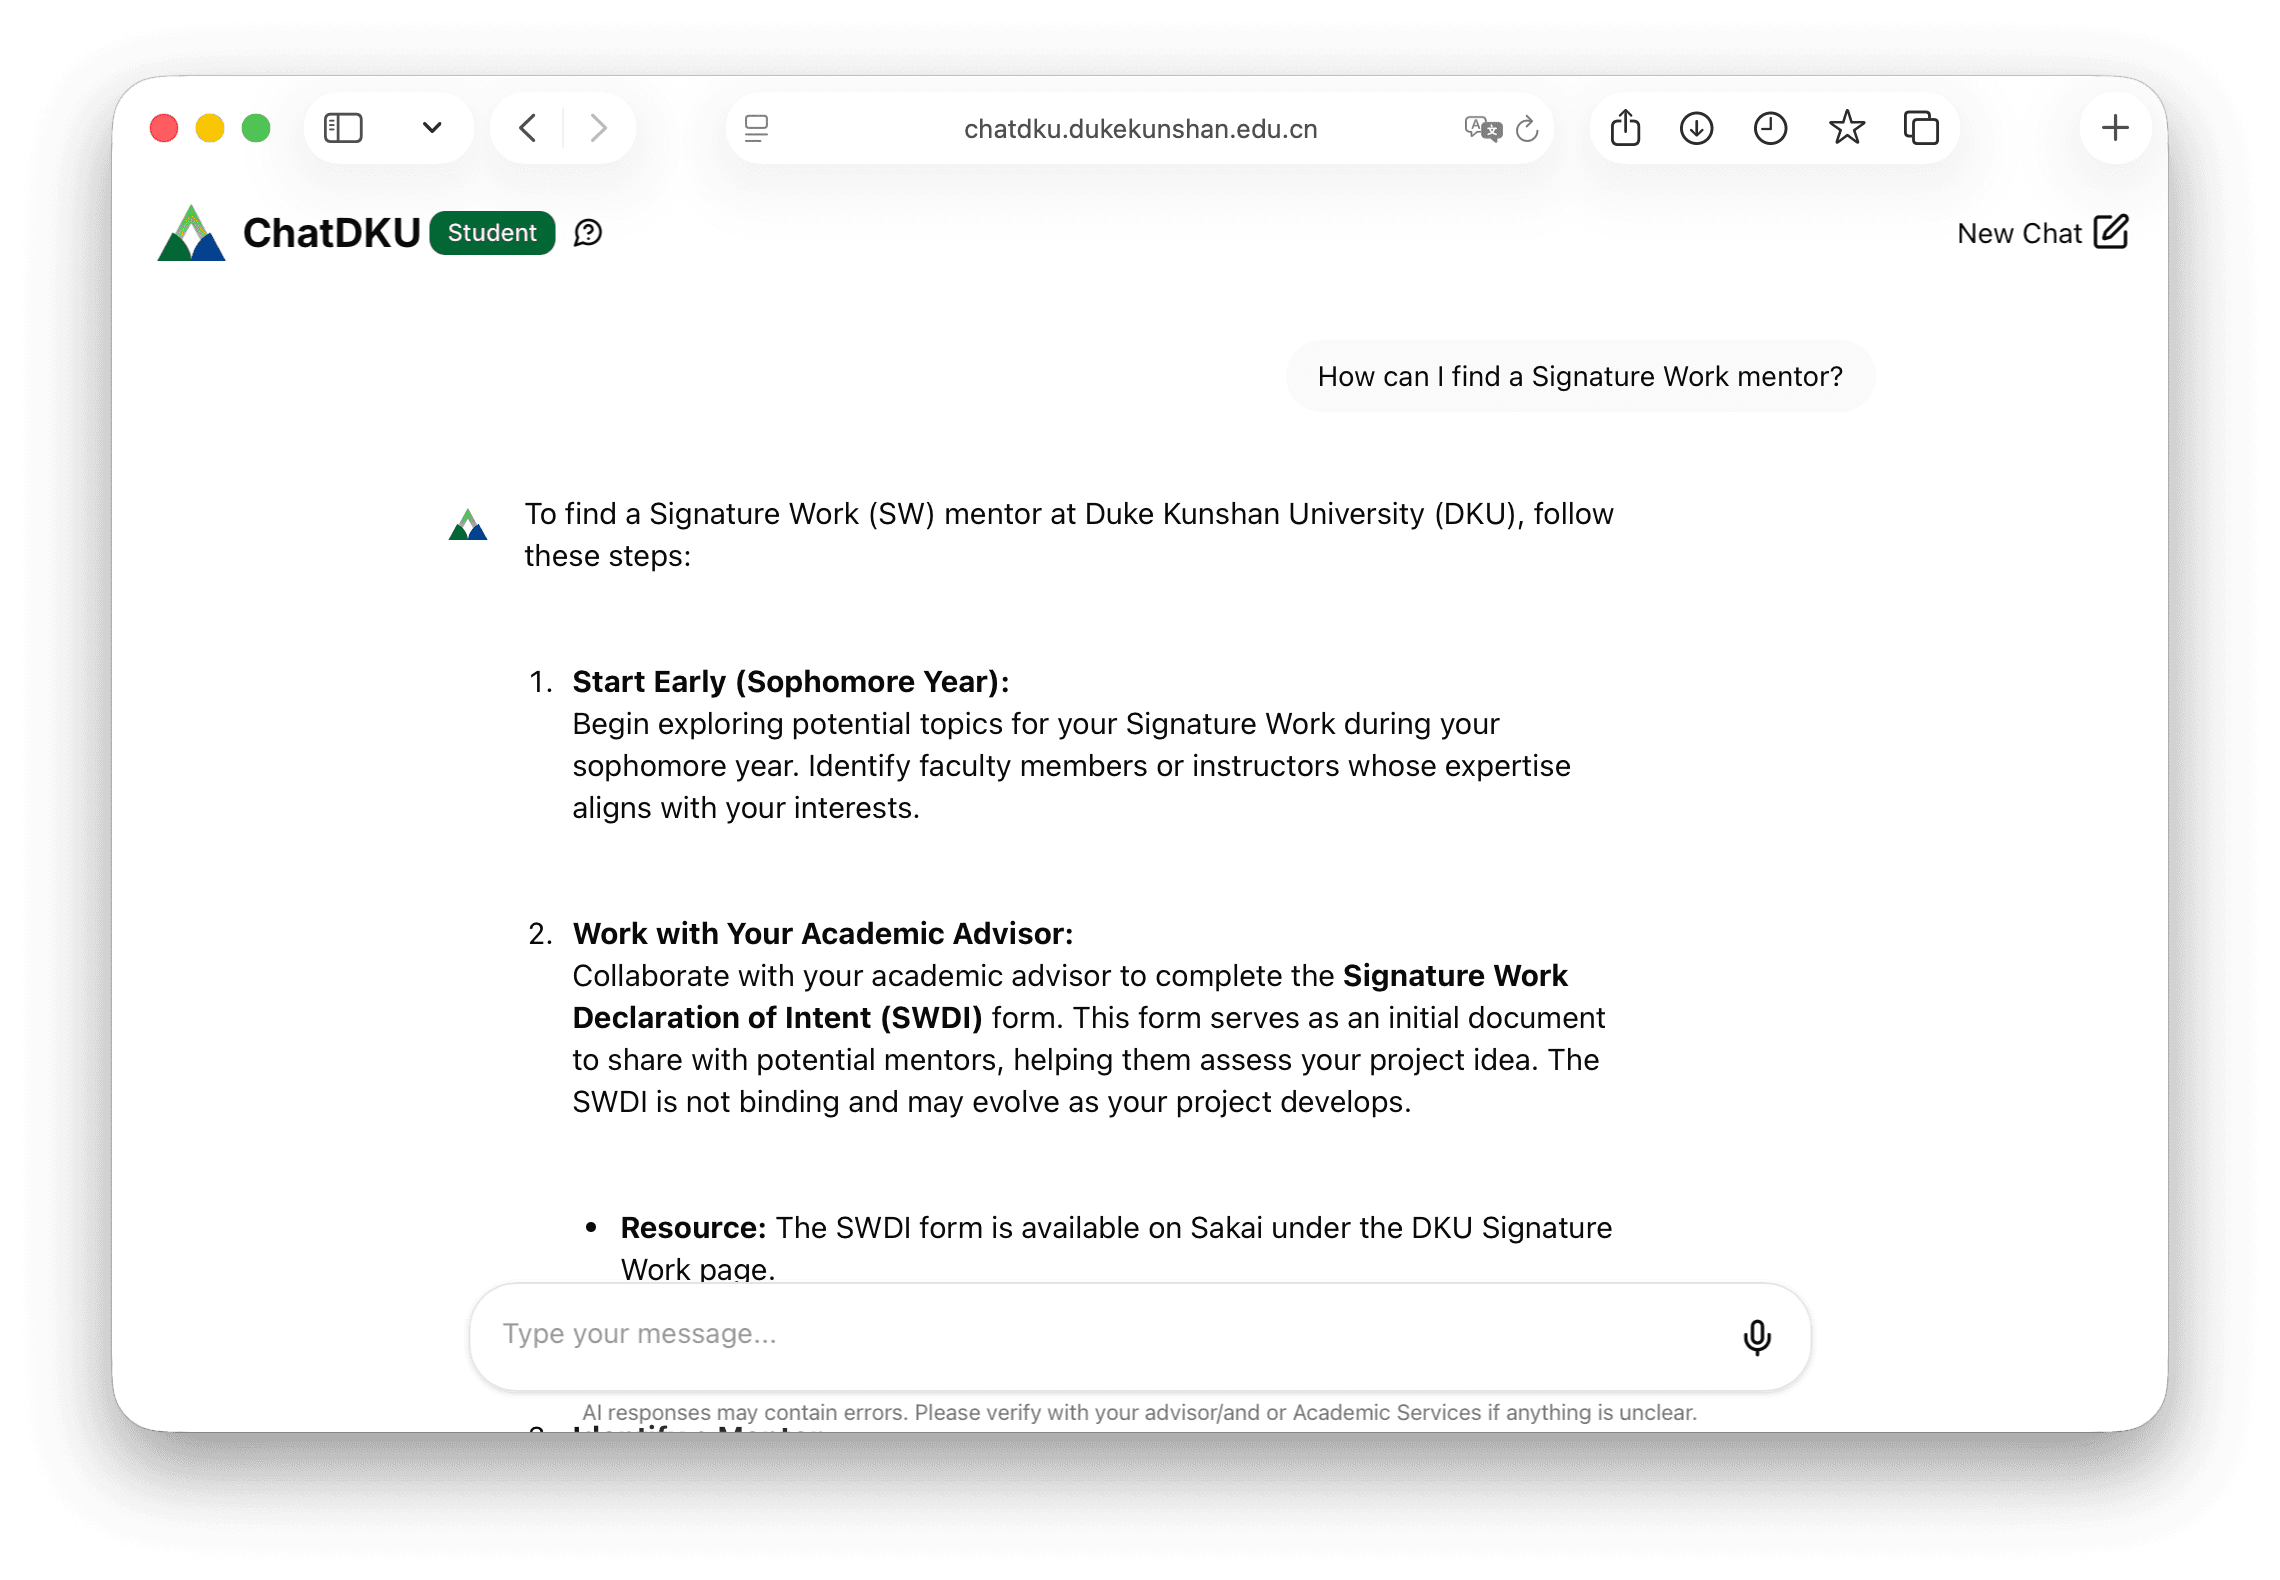
Task: Open a new browser tab
Action: click(2114, 128)
